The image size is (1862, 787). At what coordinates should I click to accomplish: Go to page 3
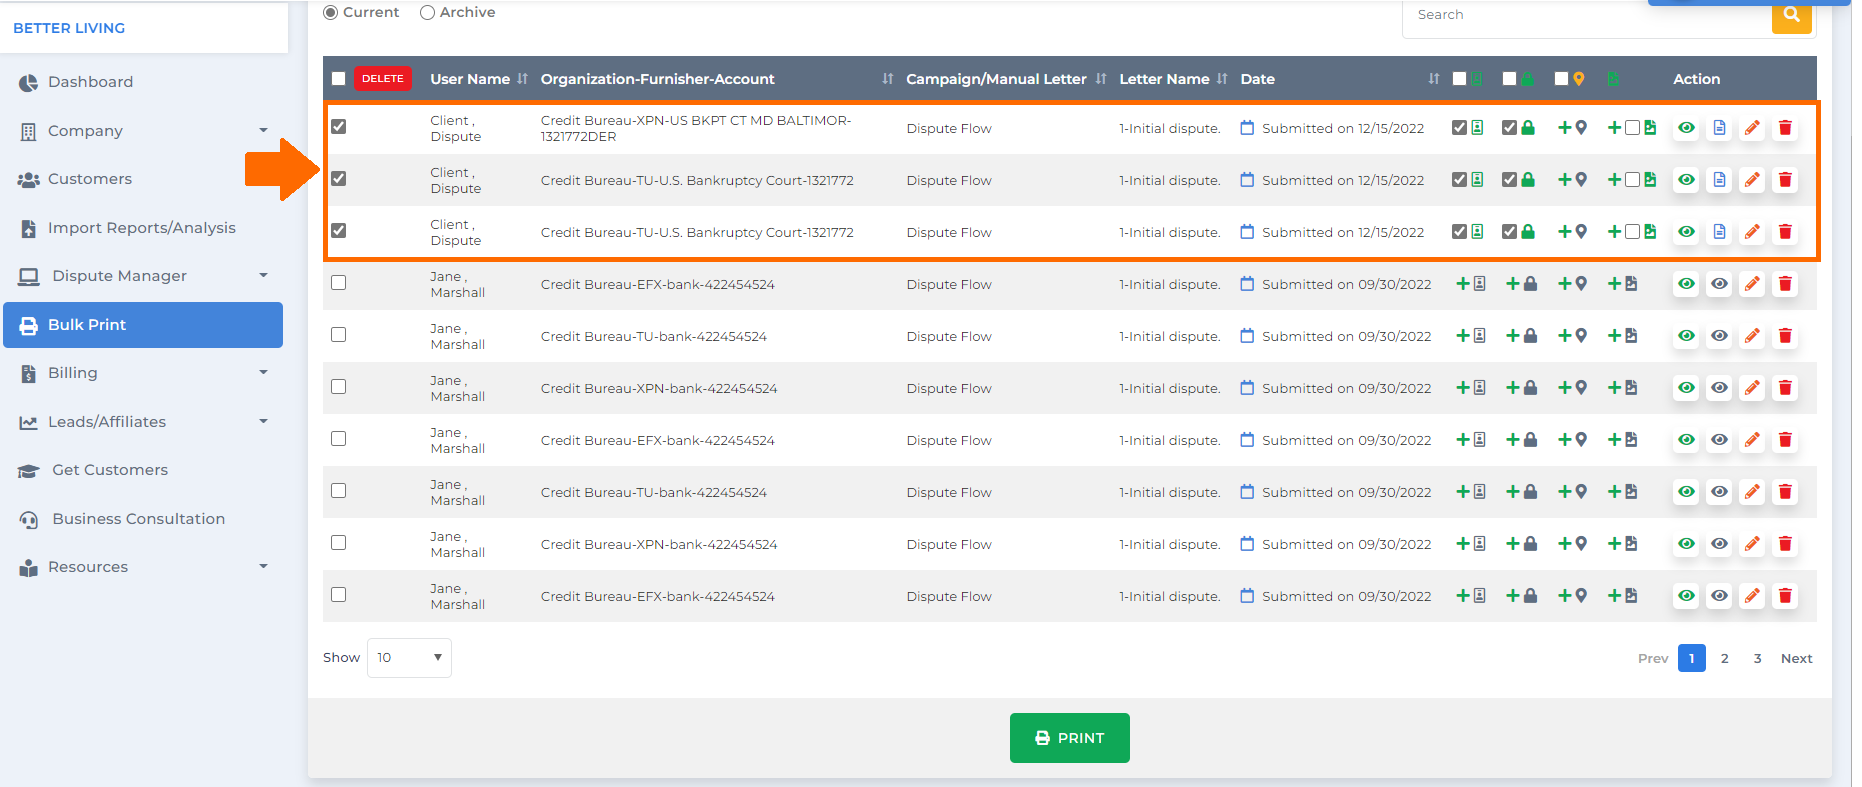point(1758,658)
